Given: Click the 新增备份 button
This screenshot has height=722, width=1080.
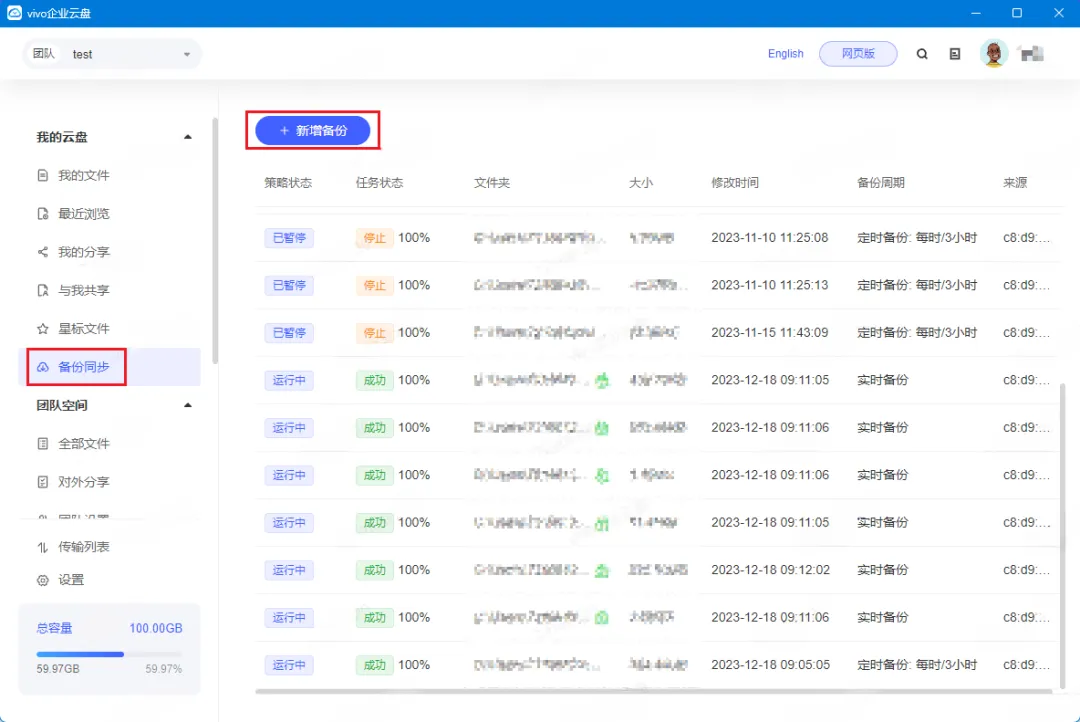Looking at the screenshot, I should (x=313, y=130).
